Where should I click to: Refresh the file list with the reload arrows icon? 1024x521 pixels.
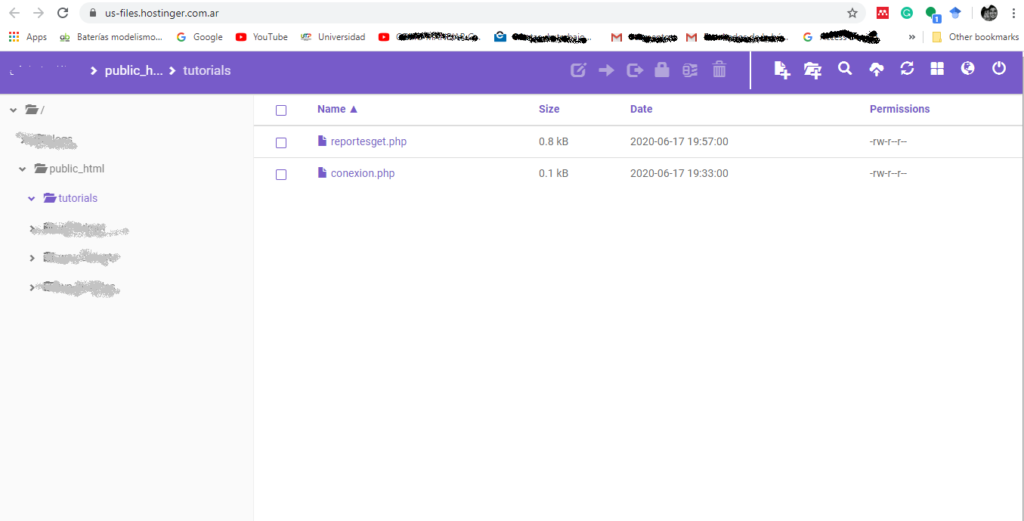tap(907, 70)
